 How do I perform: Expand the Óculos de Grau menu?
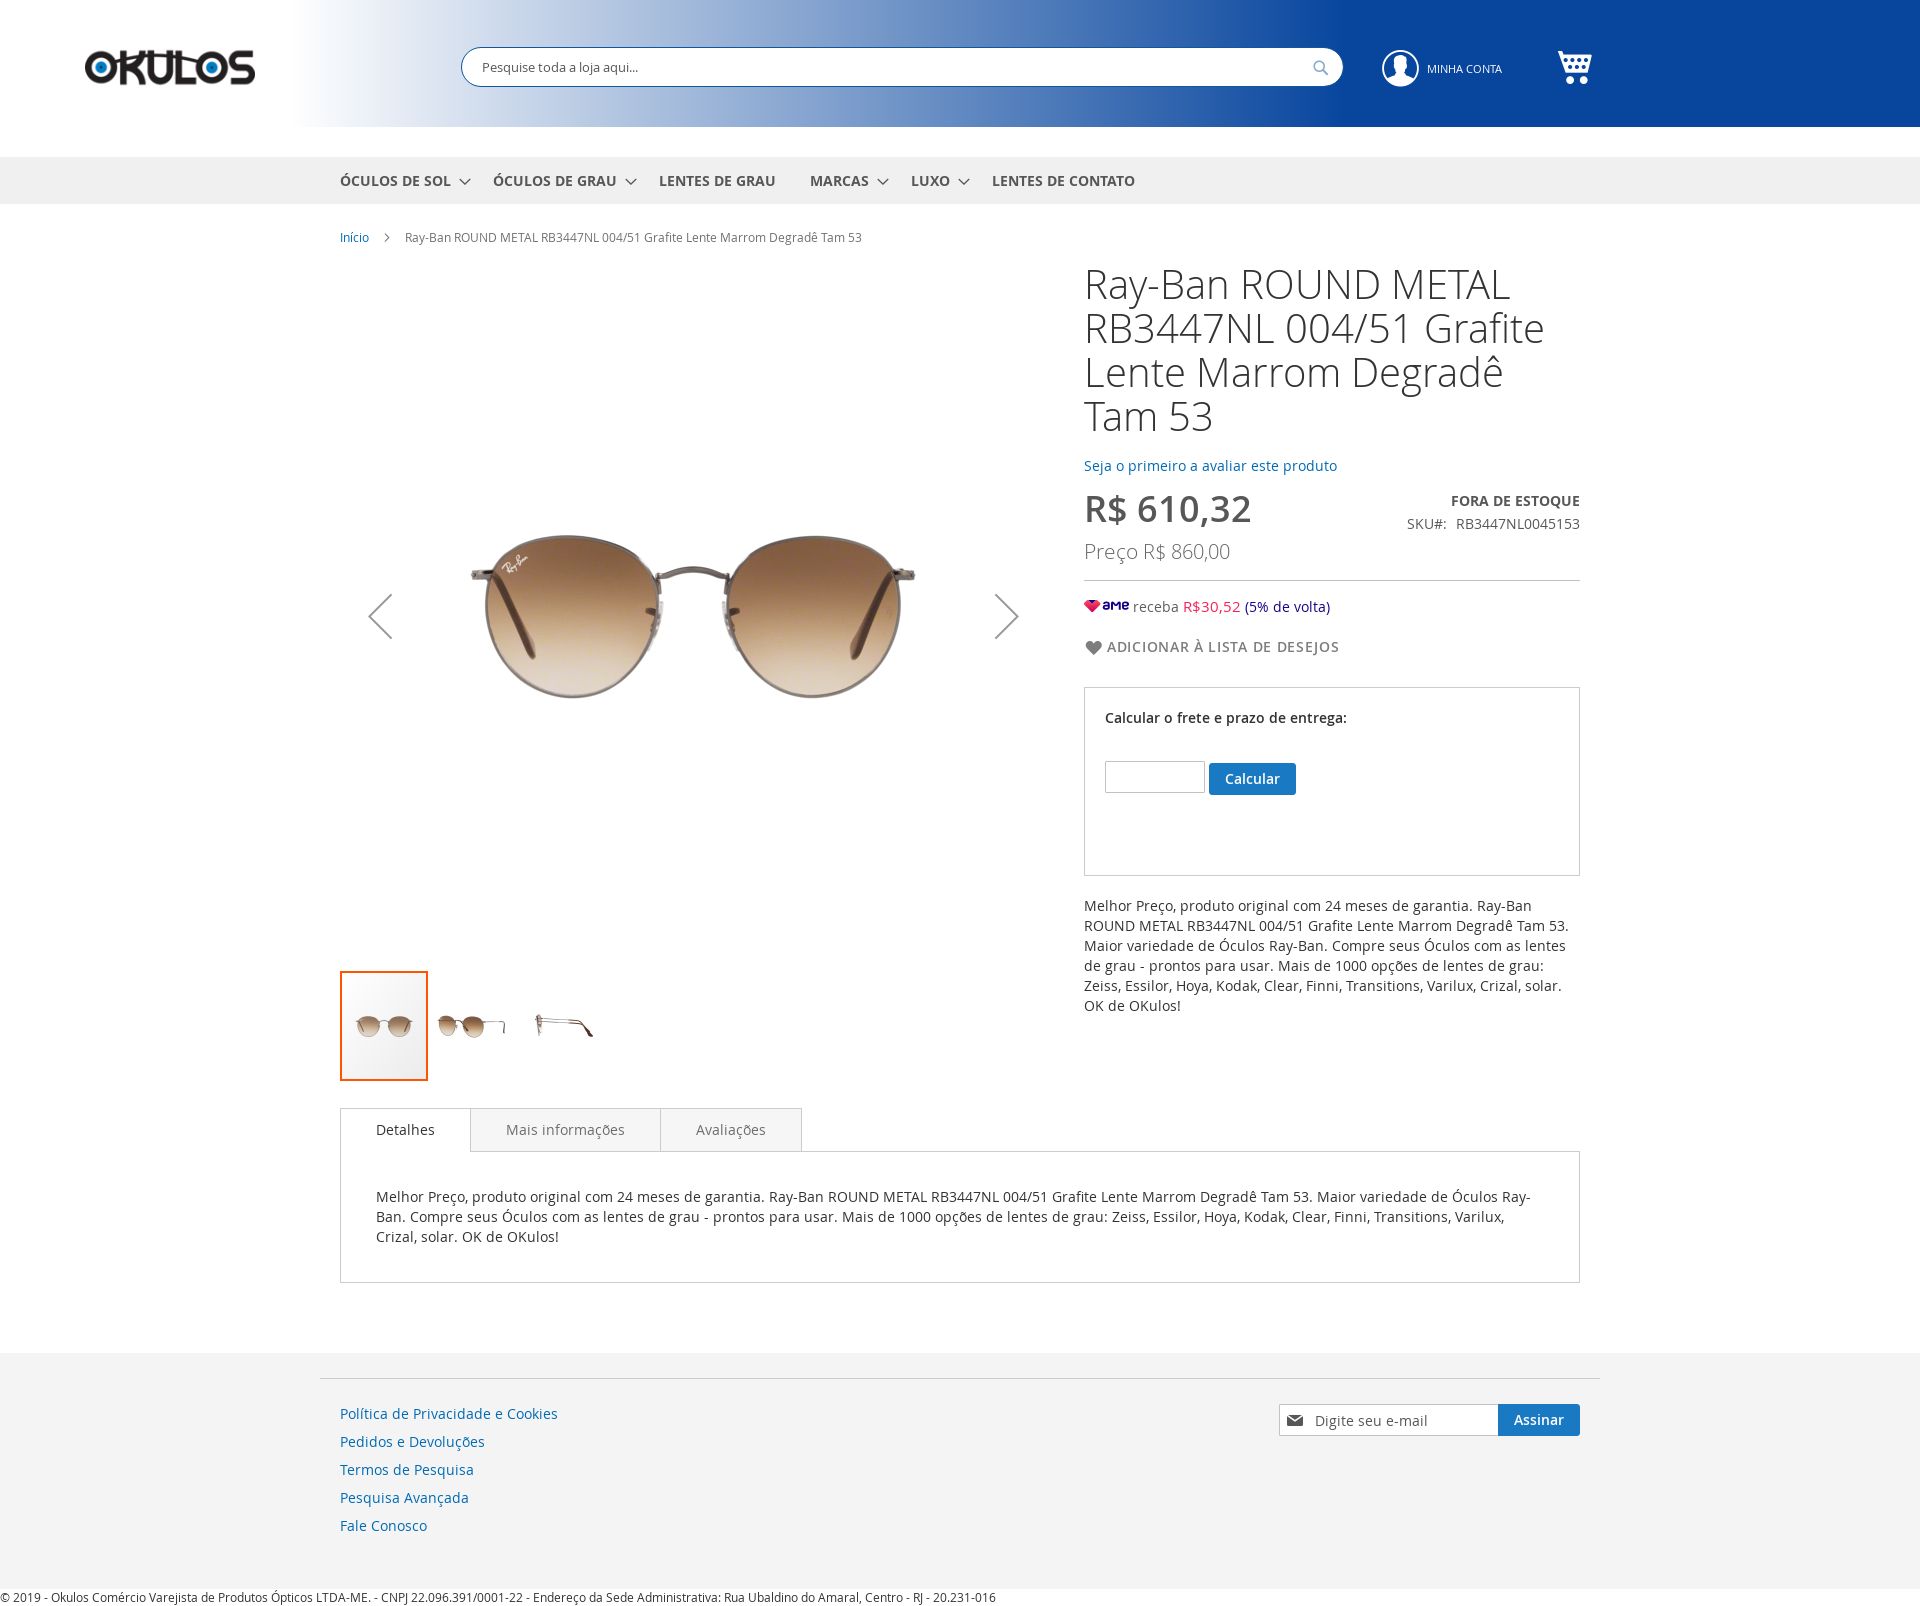[564, 181]
